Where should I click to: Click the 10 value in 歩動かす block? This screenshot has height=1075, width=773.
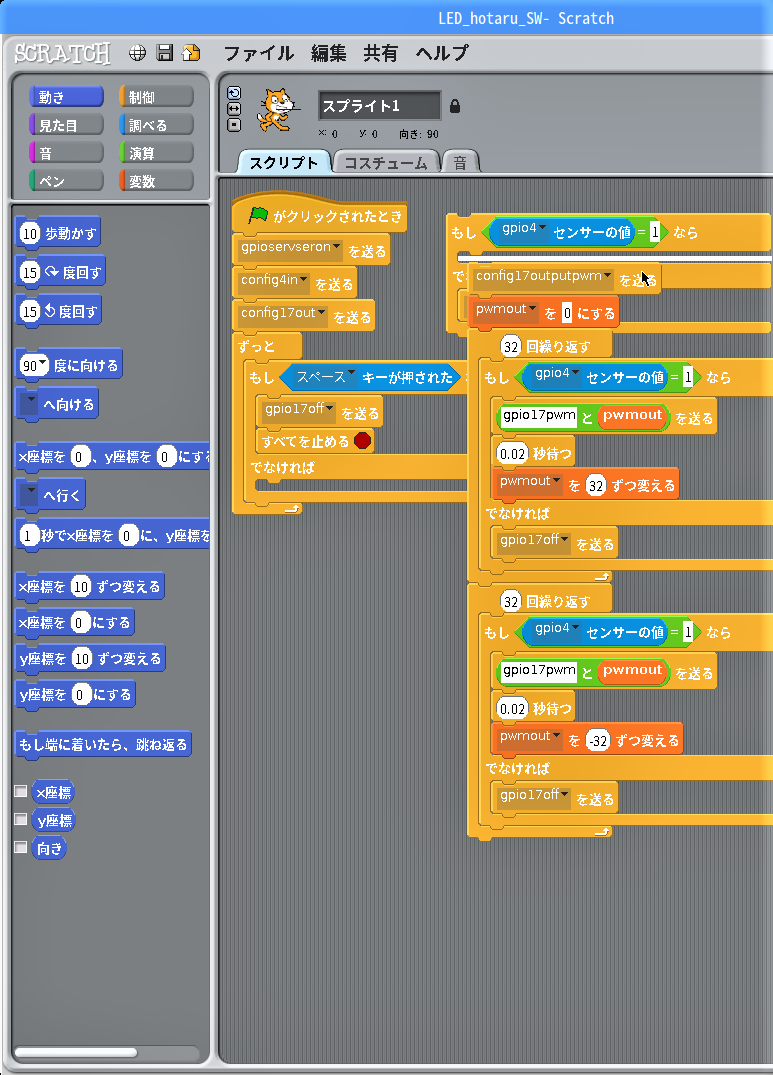tap(29, 234)
